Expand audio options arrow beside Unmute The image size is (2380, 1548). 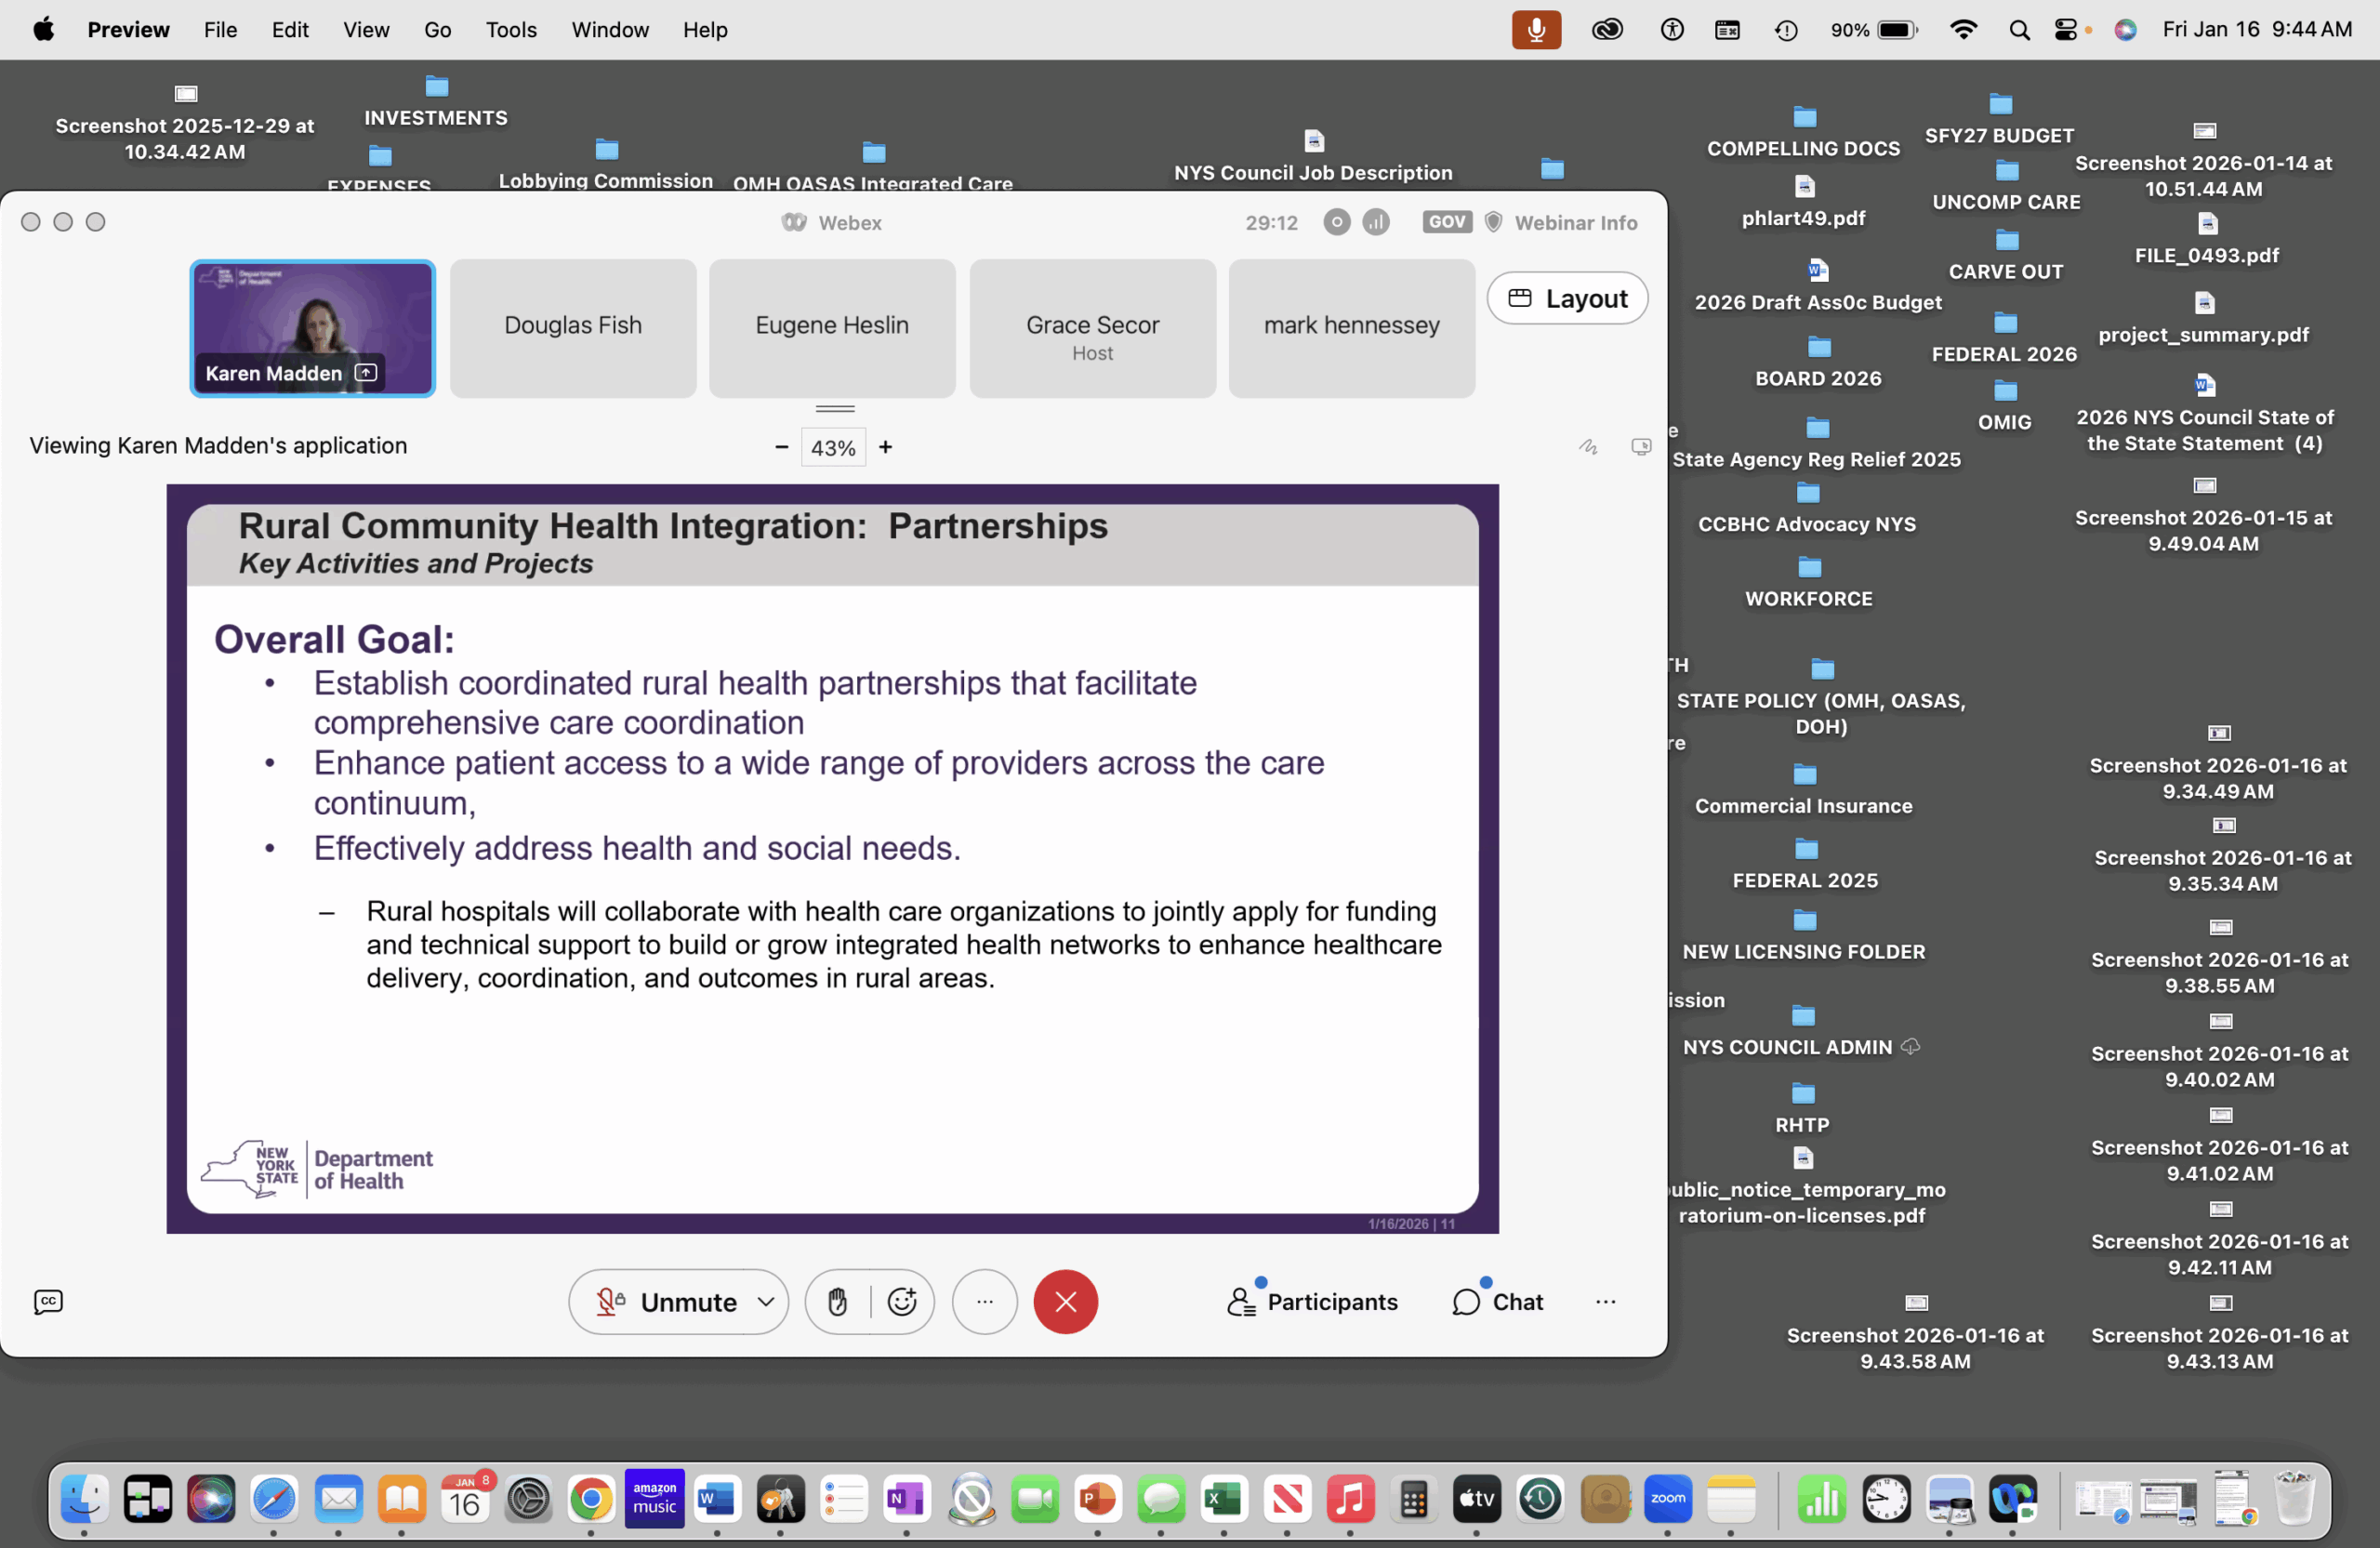(x=766, y=1301)
